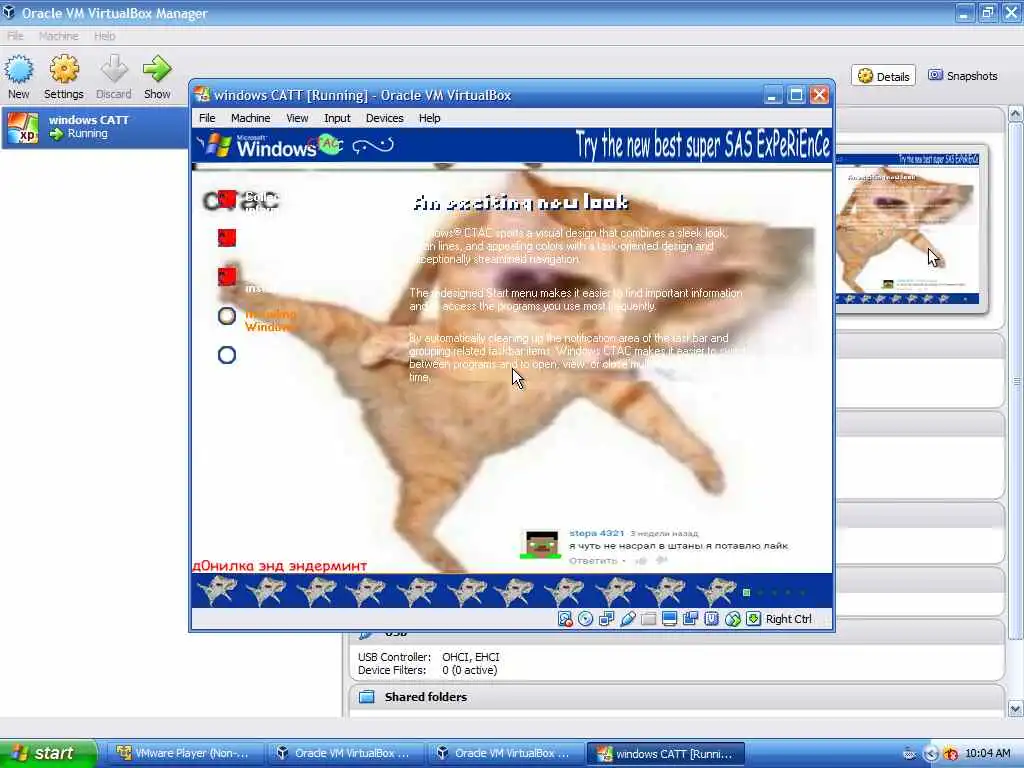
Task: Click the CPU virtualization chip status icon
Action: (712, 618)
